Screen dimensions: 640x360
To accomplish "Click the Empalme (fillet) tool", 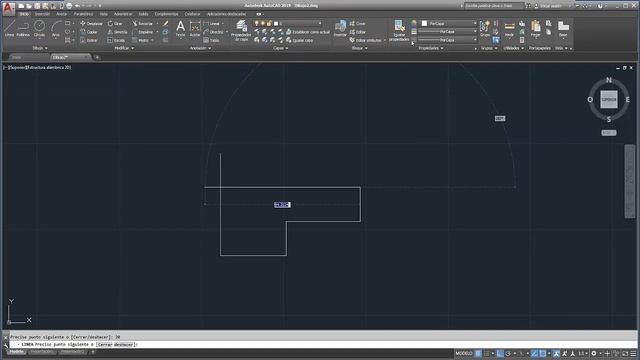I will [142, 32].
